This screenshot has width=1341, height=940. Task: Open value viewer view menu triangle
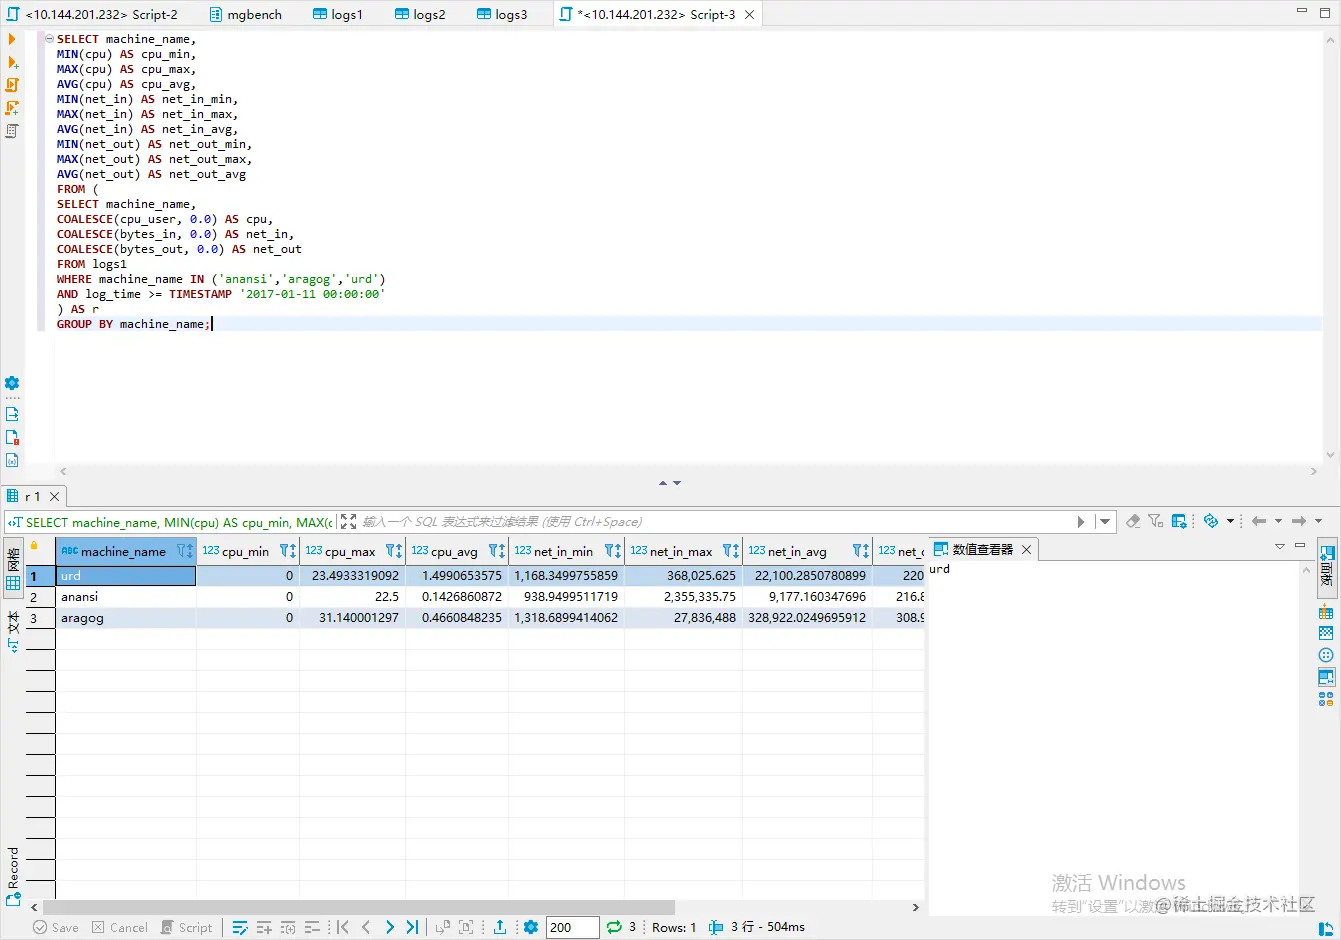[x=1279, y=546]
